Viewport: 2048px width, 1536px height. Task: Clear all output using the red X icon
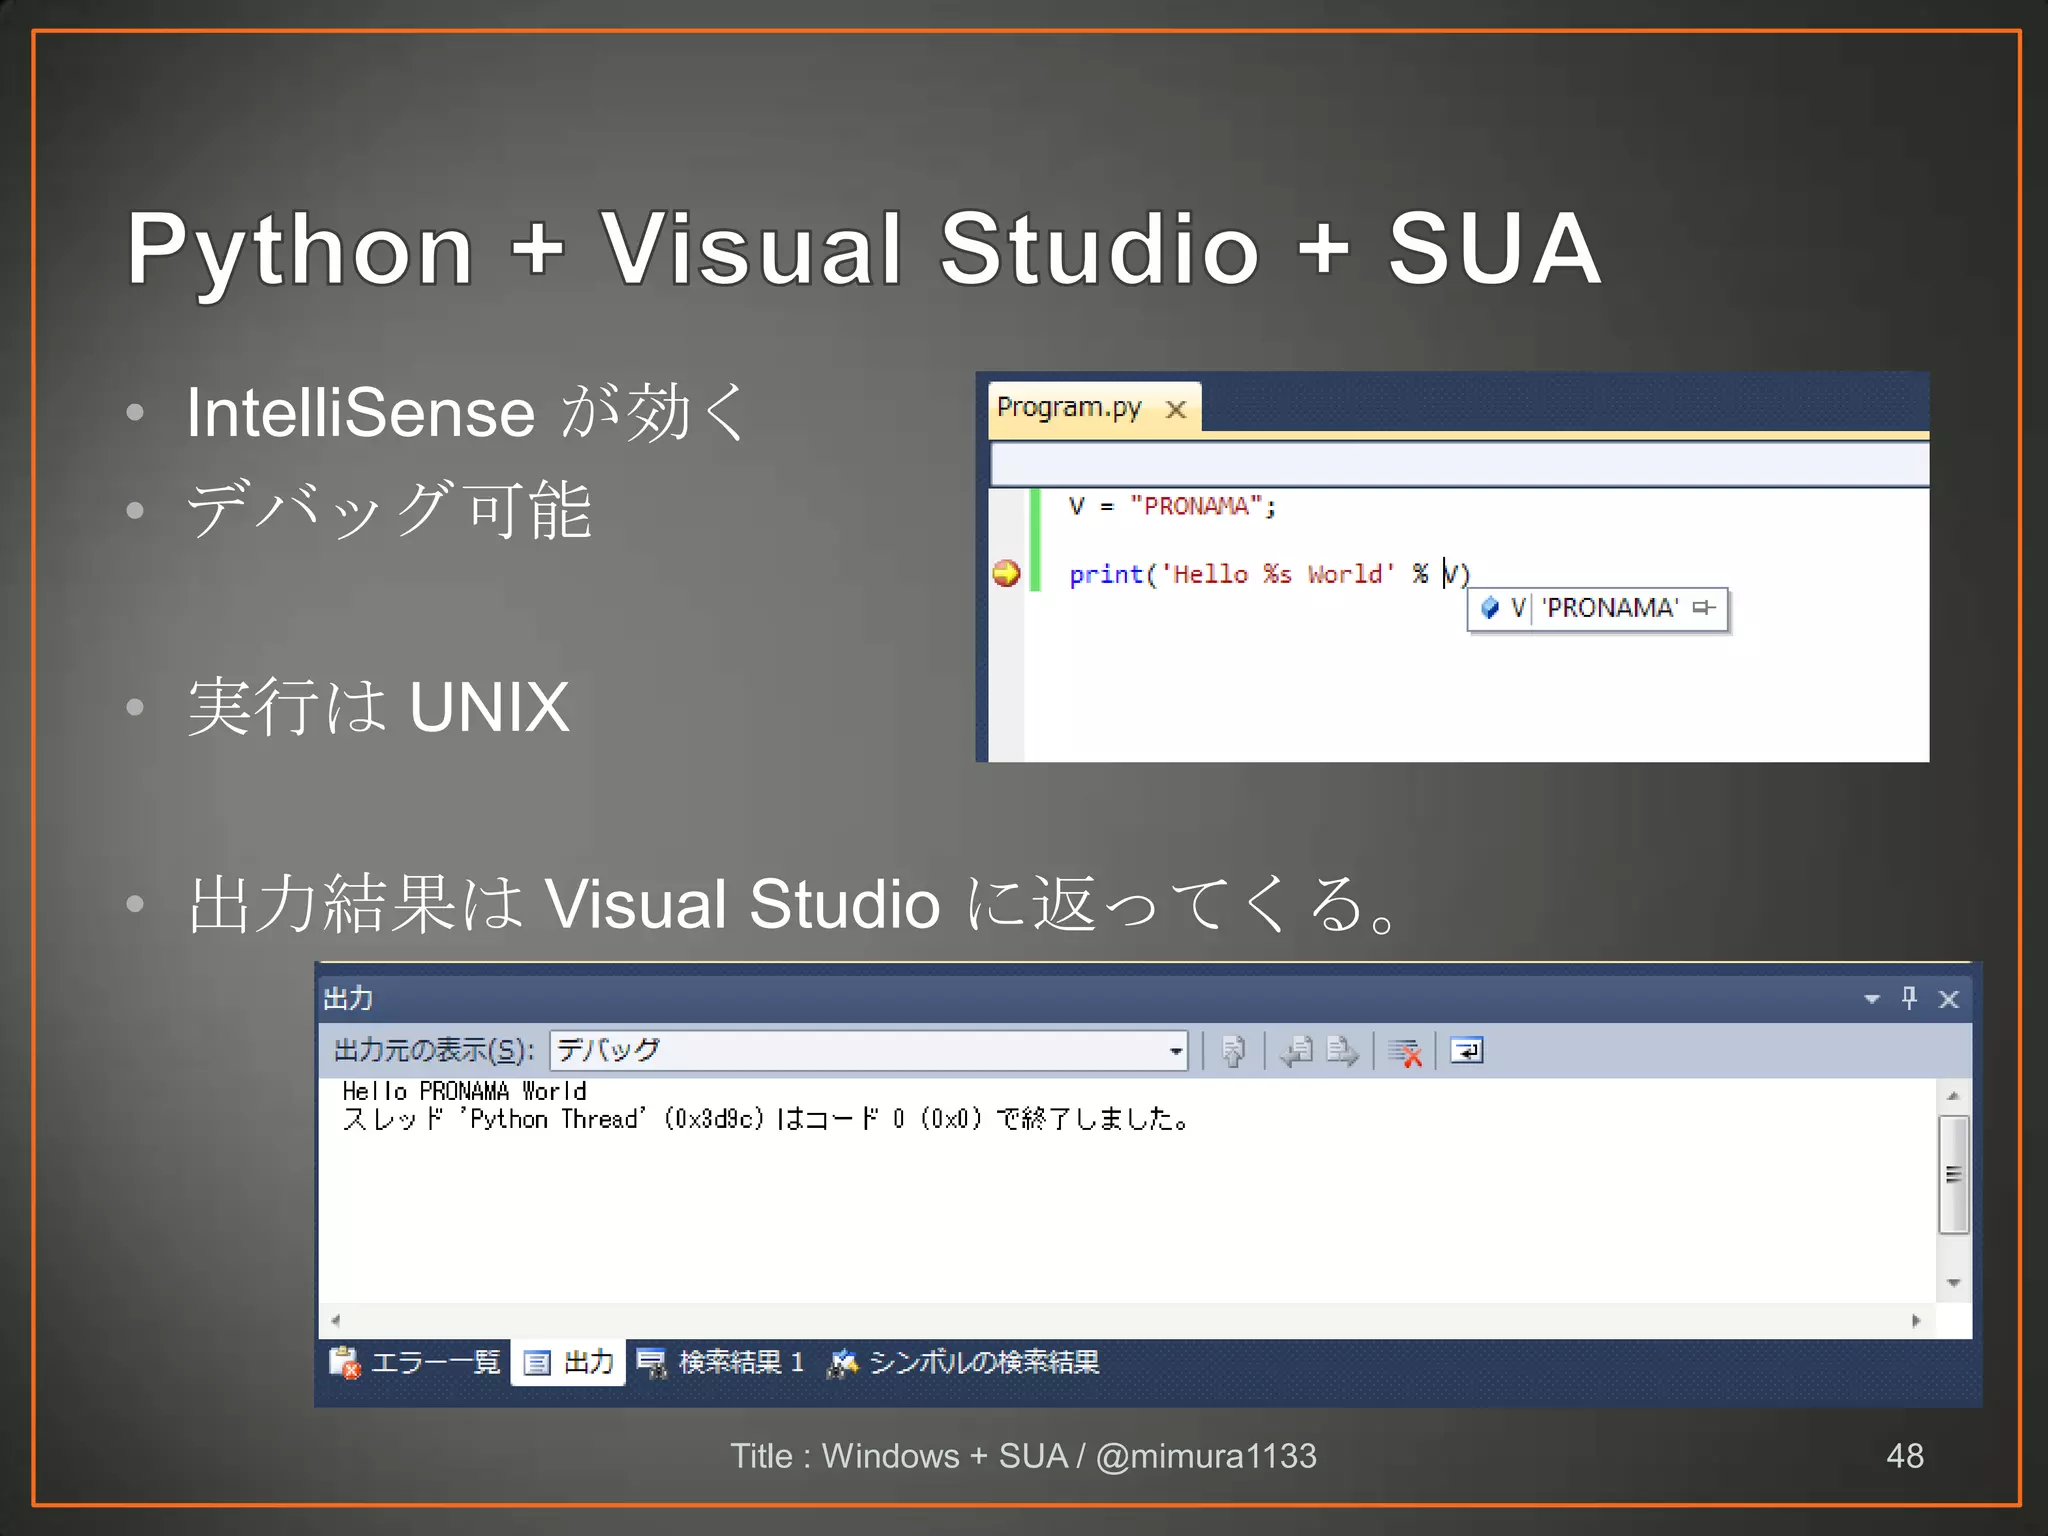tap(1405, 1052)
